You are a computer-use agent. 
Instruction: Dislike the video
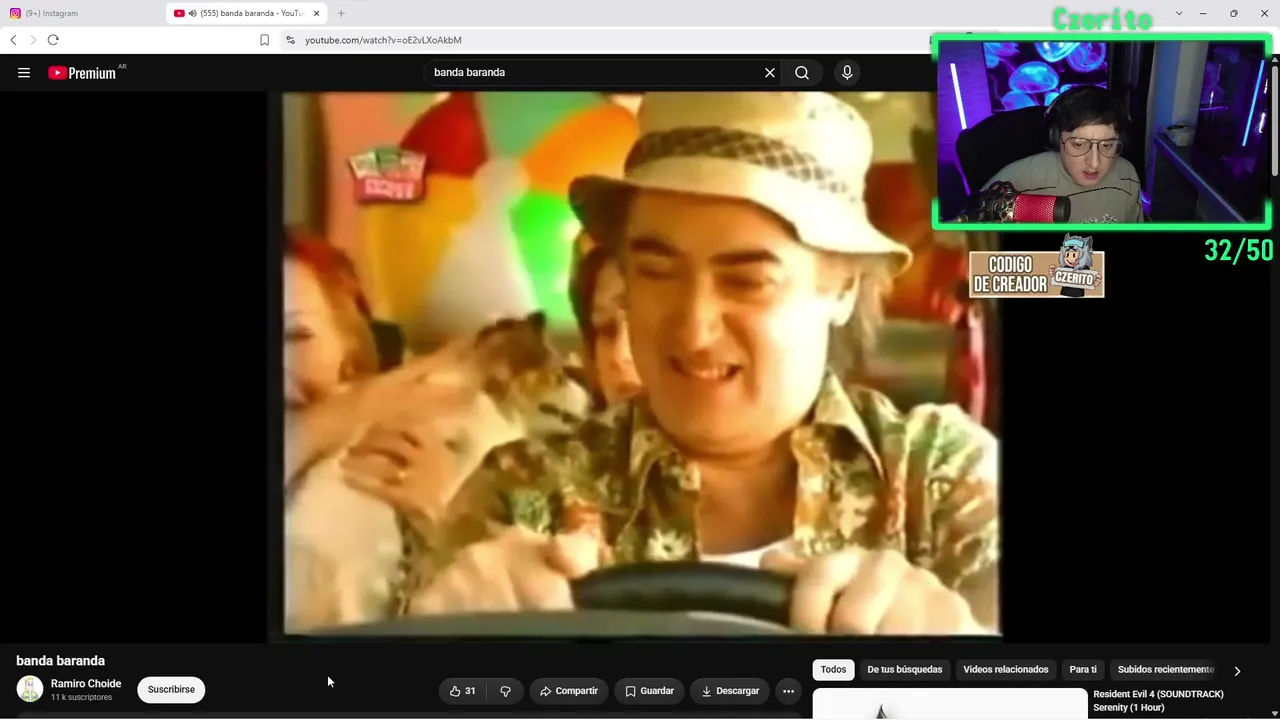click(505, 691)
